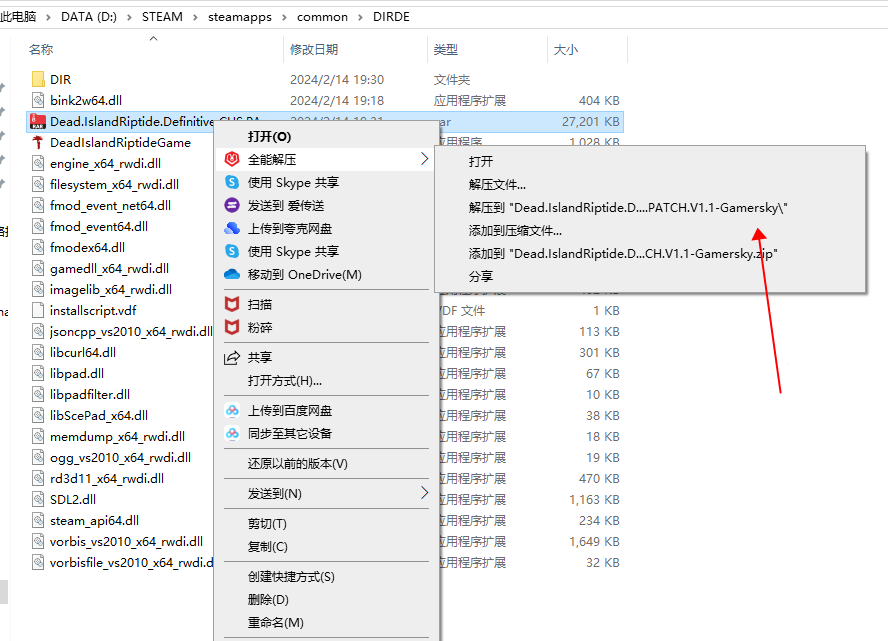Click the red RAR archive file icon
The height and width of the screenshot is (641, 888).
coord(38,121)
